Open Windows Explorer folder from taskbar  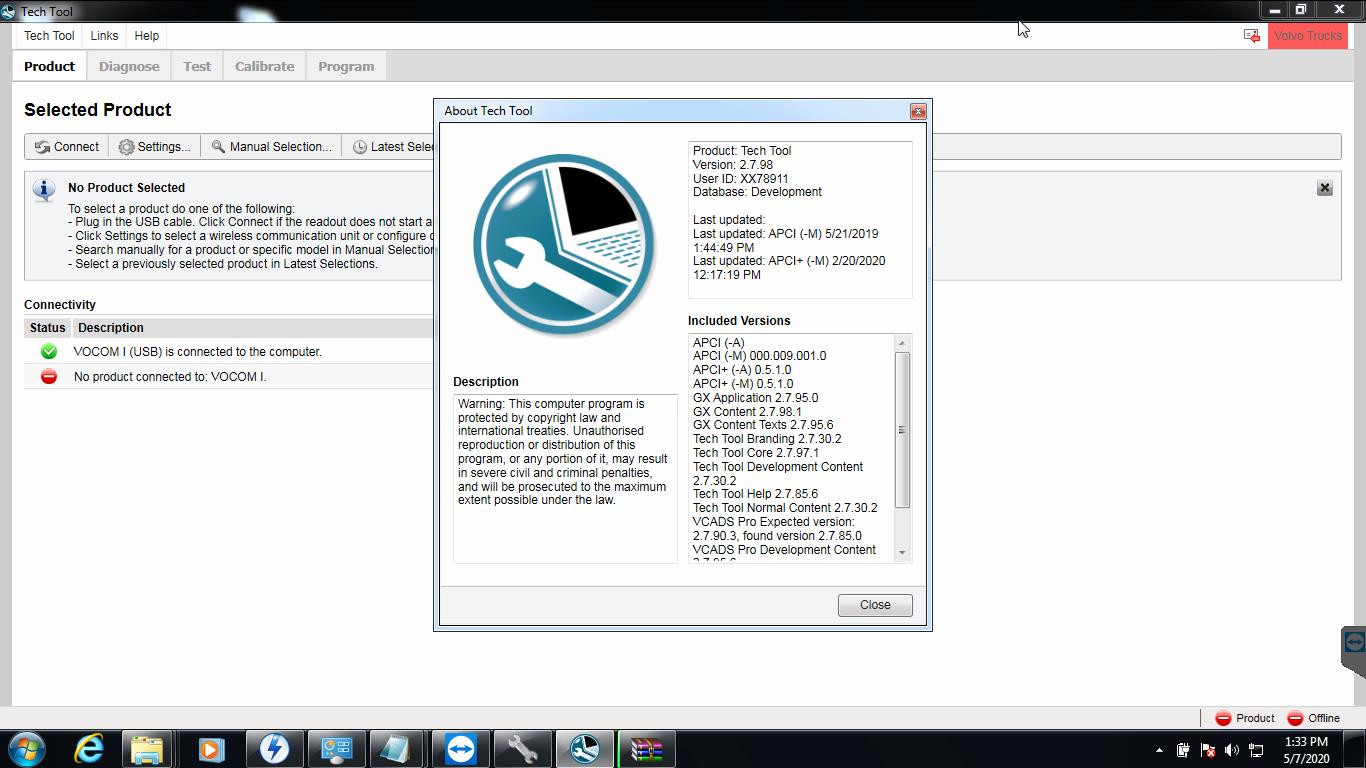(x=146, y=748)
